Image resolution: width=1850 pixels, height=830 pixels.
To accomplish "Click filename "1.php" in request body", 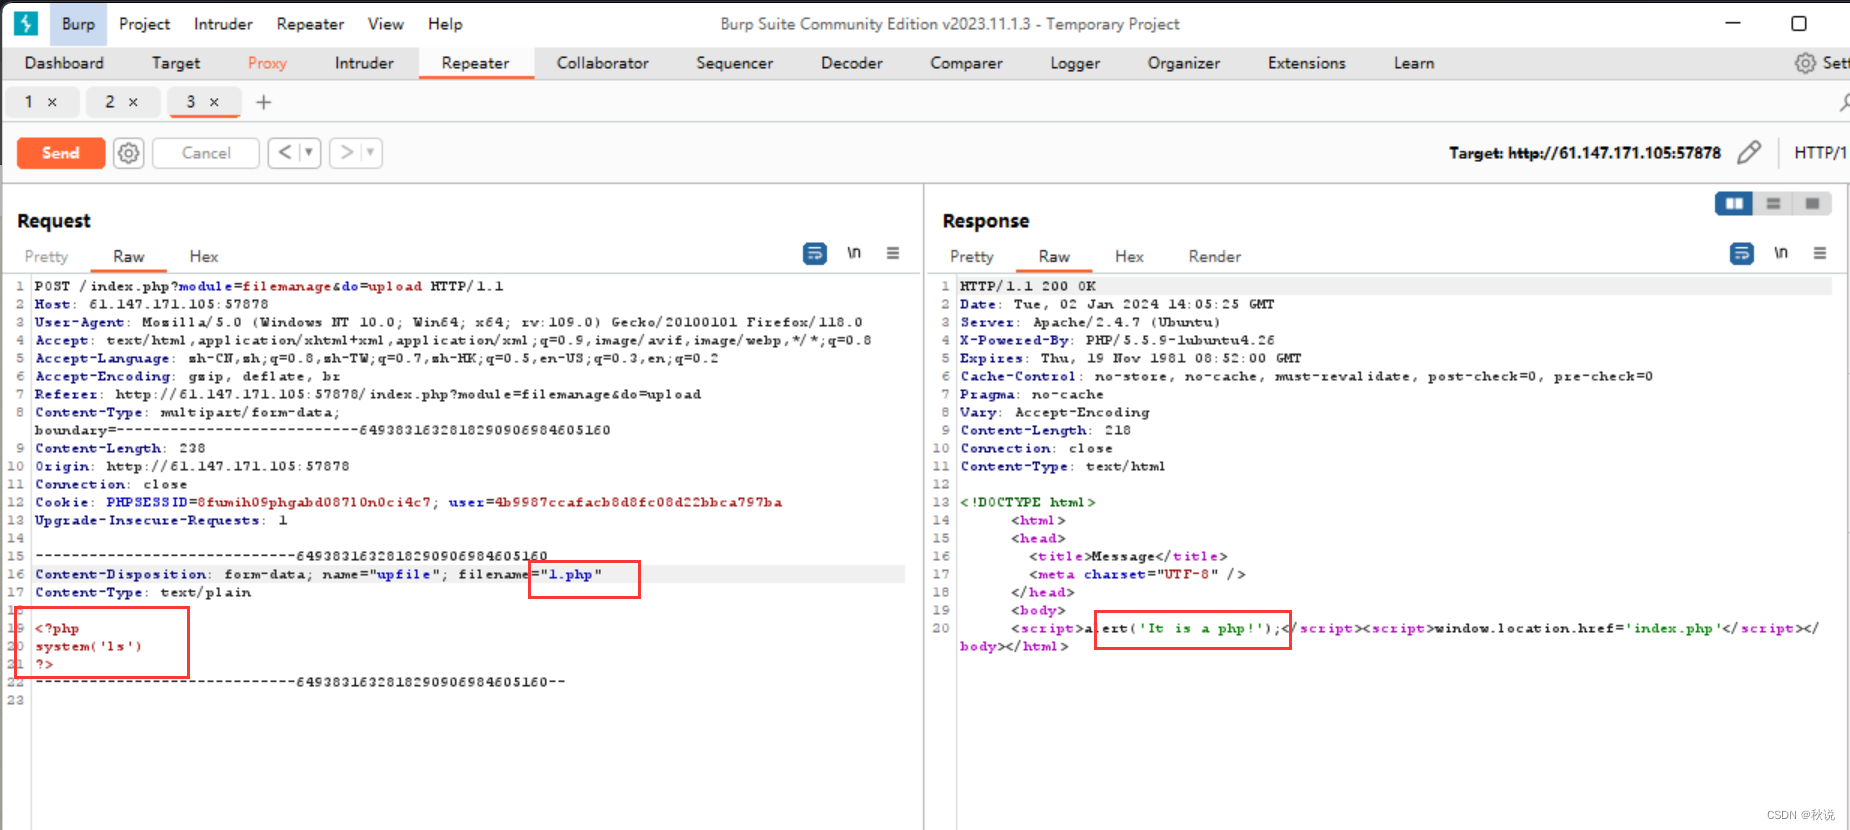I will click(571, 574).
